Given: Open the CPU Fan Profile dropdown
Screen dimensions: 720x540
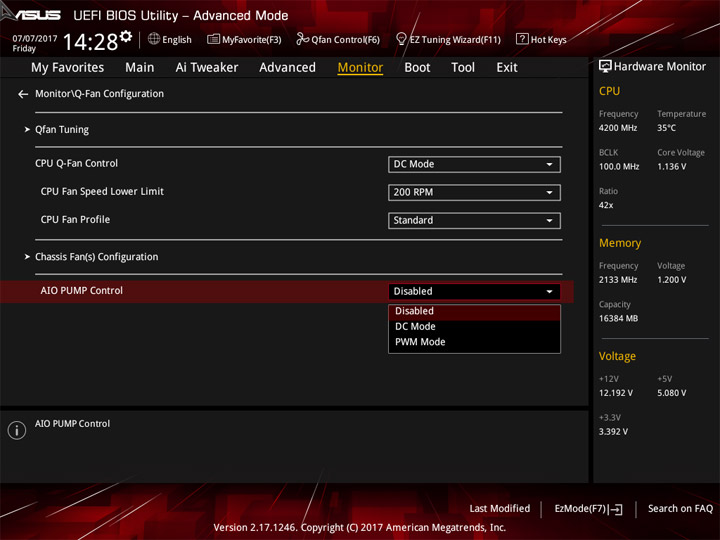Looking at the screenshot, I should (474, 220).
